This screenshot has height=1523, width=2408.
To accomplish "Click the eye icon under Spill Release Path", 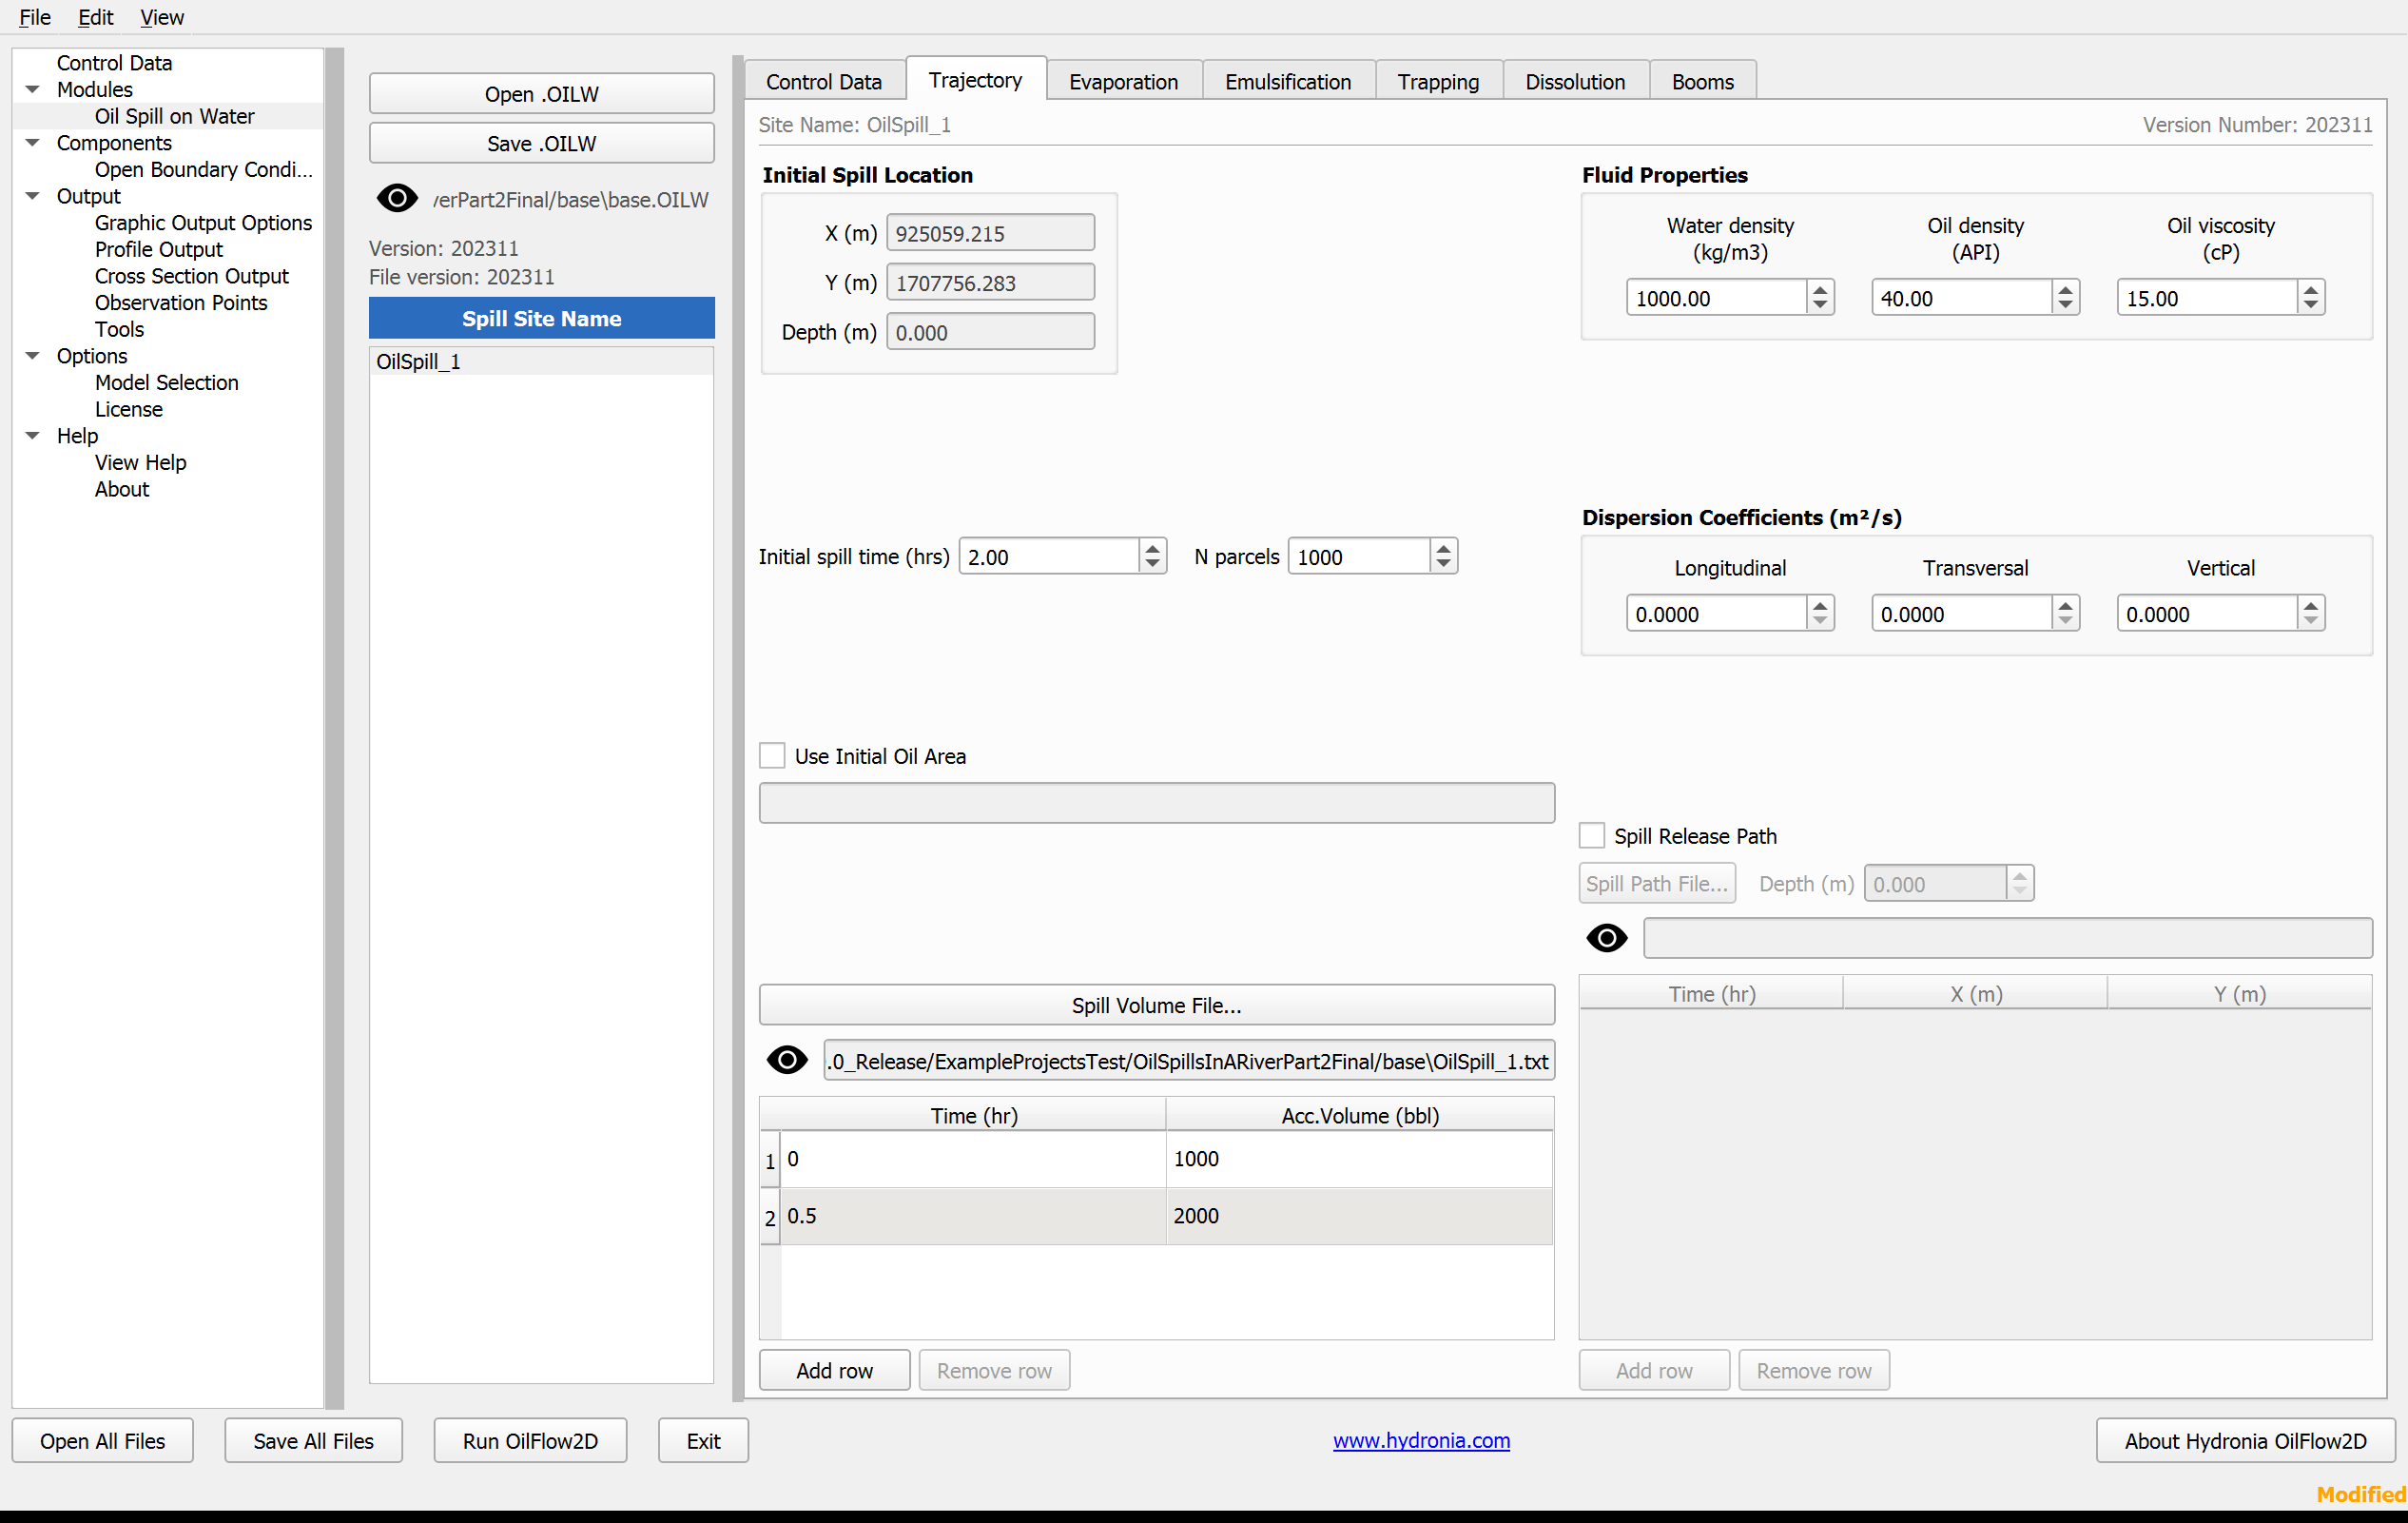I will coord(1607,938).
